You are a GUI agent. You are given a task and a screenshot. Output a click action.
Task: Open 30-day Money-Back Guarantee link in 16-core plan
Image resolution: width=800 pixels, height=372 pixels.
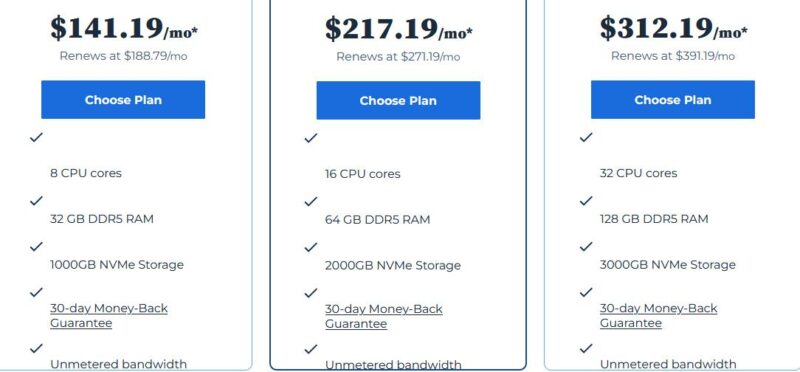click(384, 316)
